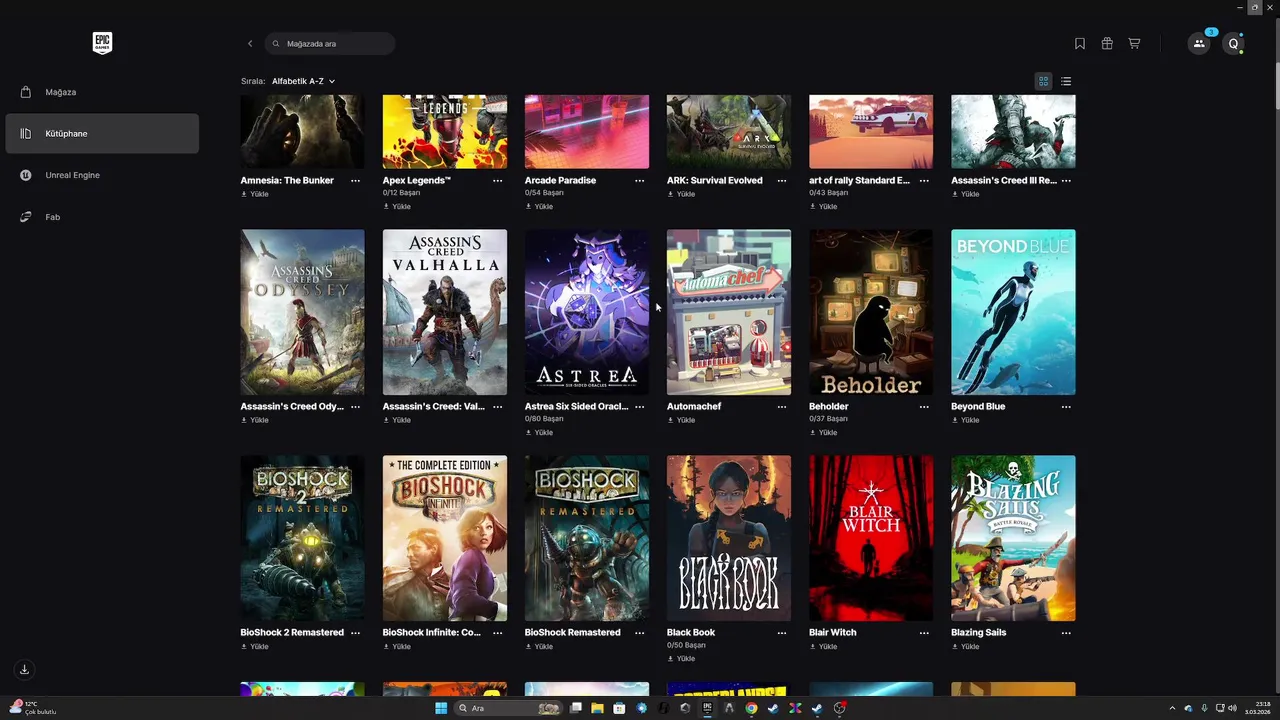The image size is (1280, 720).
Task: Open File Explorer from taskbar
Action: click(x=597, y=708)
